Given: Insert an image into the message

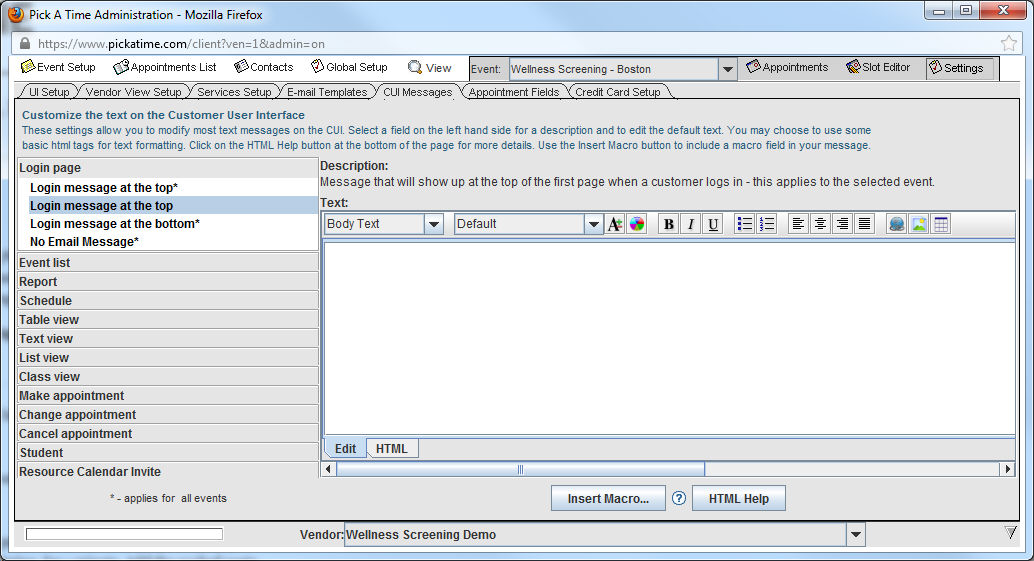Looking at the screenshot, I should 918,224.
